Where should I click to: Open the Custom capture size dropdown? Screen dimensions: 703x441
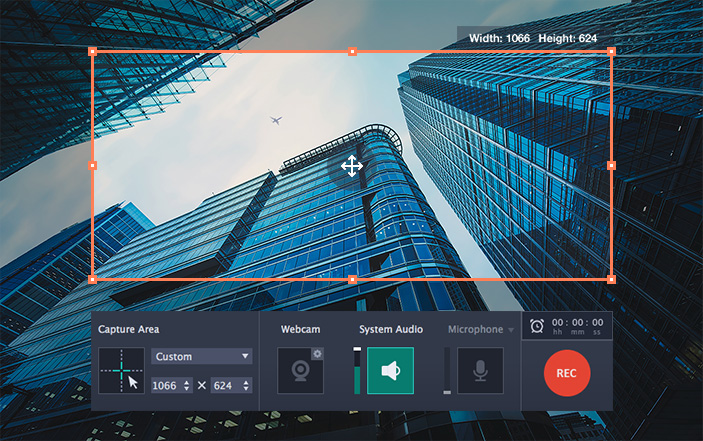[201, 356]
